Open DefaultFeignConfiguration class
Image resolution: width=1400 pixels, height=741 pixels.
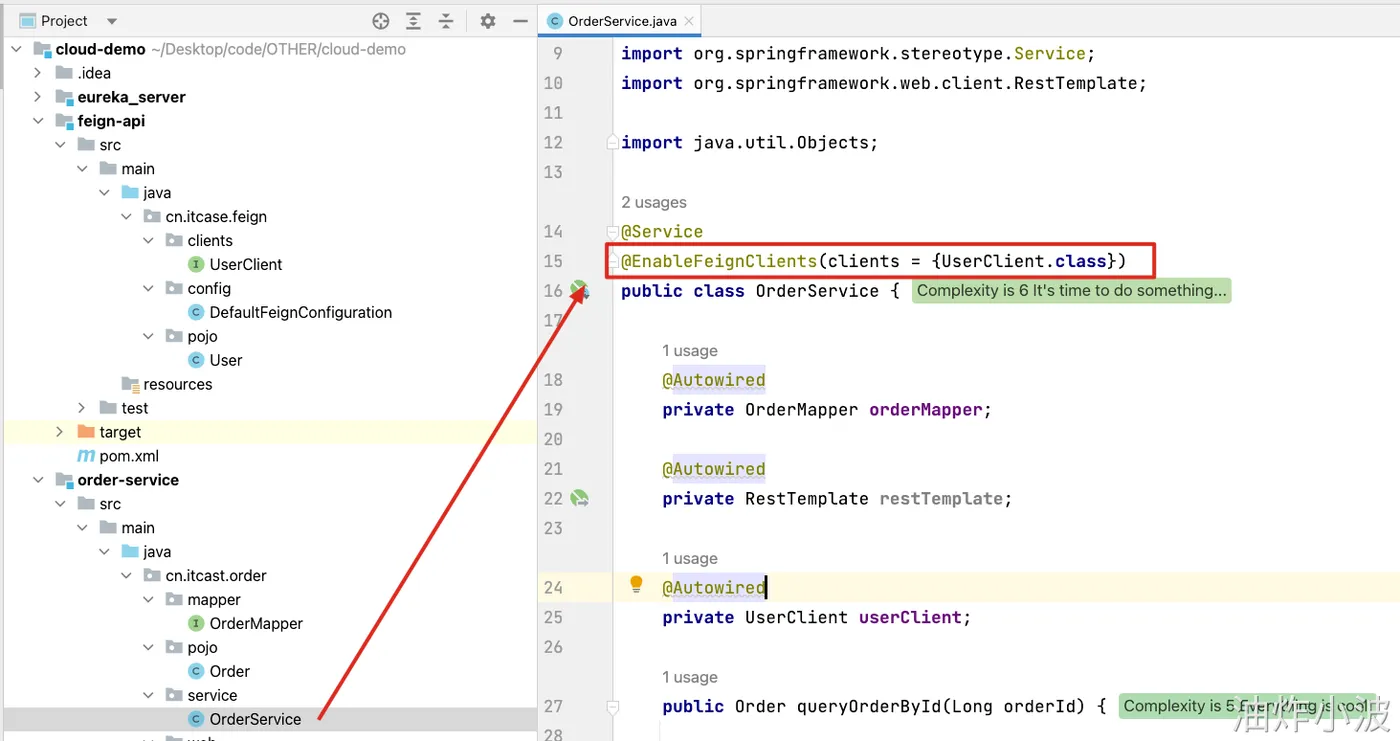coord(300,312)
